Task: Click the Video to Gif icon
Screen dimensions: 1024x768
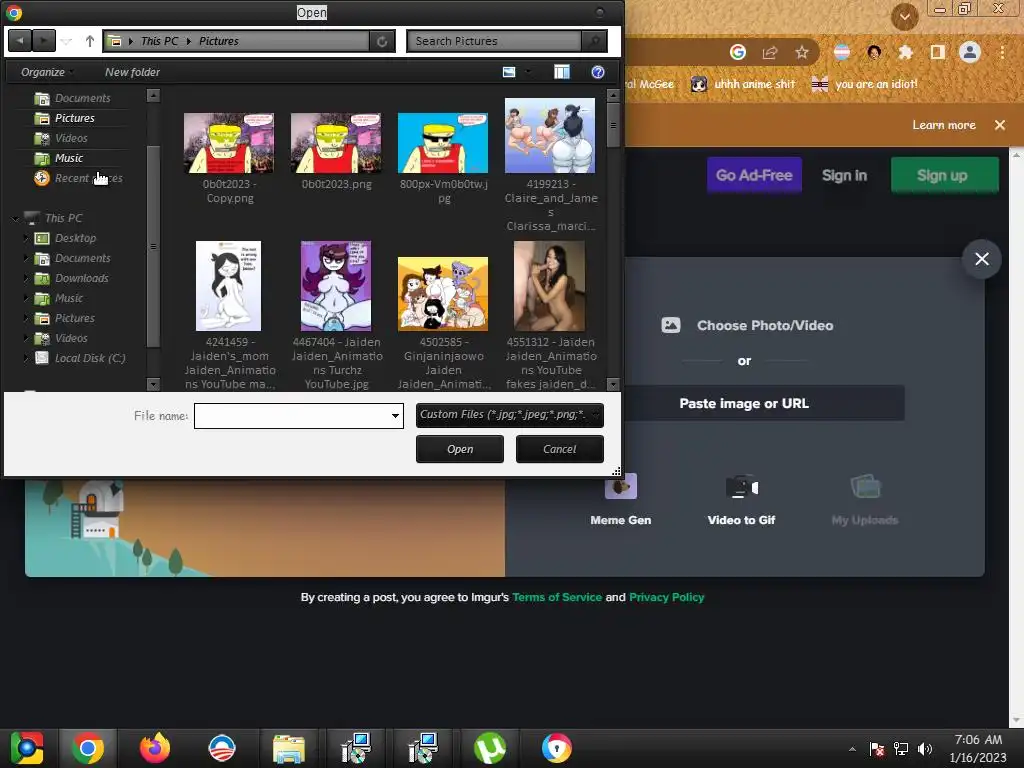Action: [741, 487]
